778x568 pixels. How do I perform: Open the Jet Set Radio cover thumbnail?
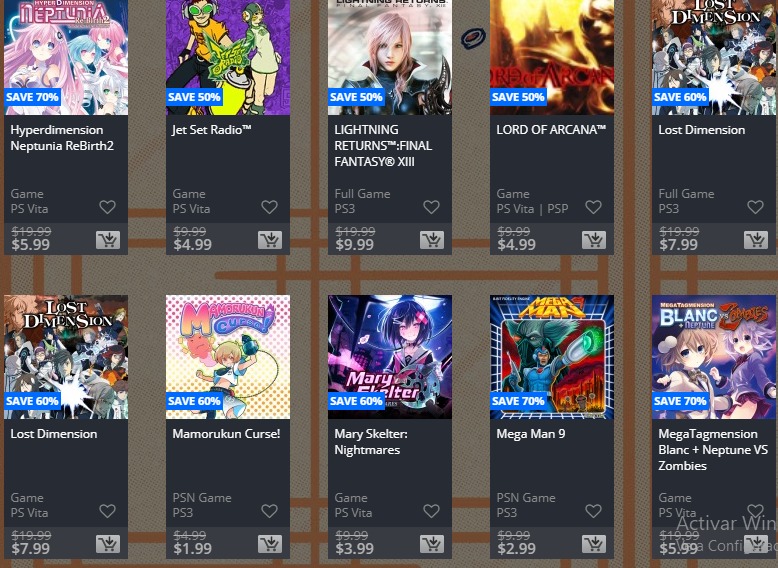[228, 58]
